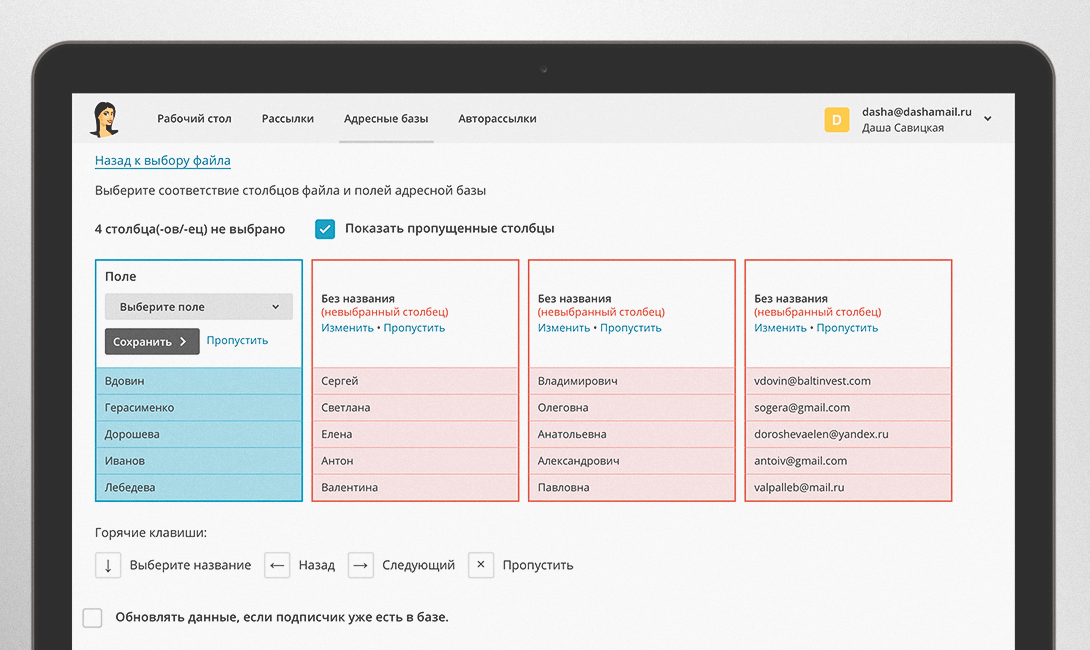This screenshot has height=650, width=1090.
Task: Click the valpalleb@mail.ru cell
Action: (x=848, y=487)
